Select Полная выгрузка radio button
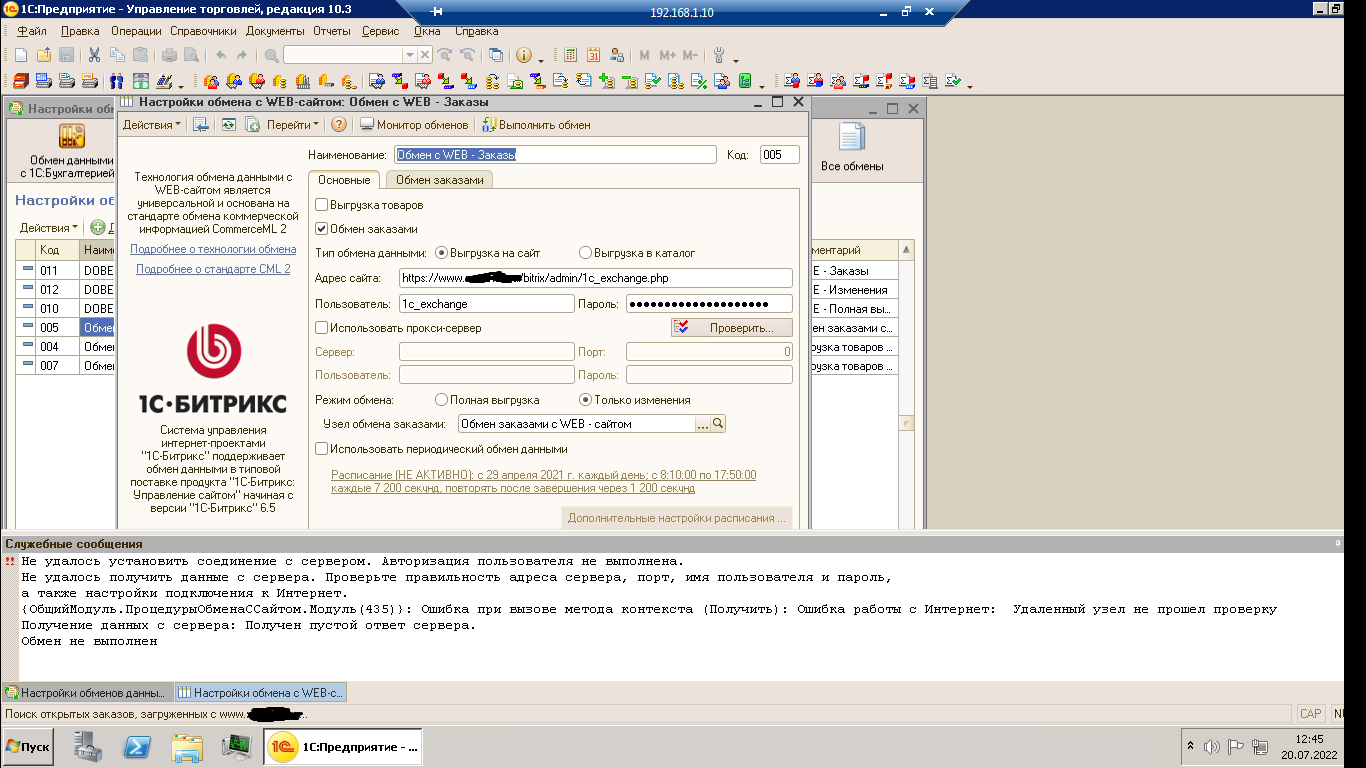 point(442,400)
